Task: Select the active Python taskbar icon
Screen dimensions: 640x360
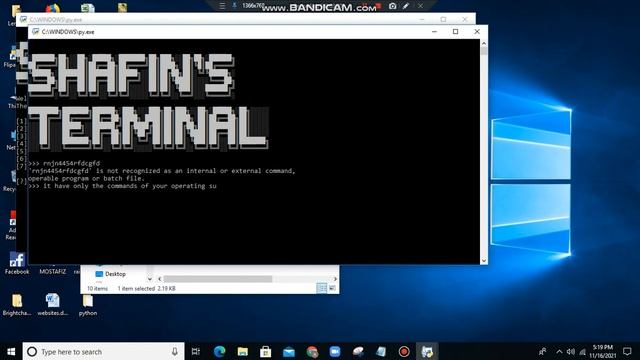Action: coord(427,351)
